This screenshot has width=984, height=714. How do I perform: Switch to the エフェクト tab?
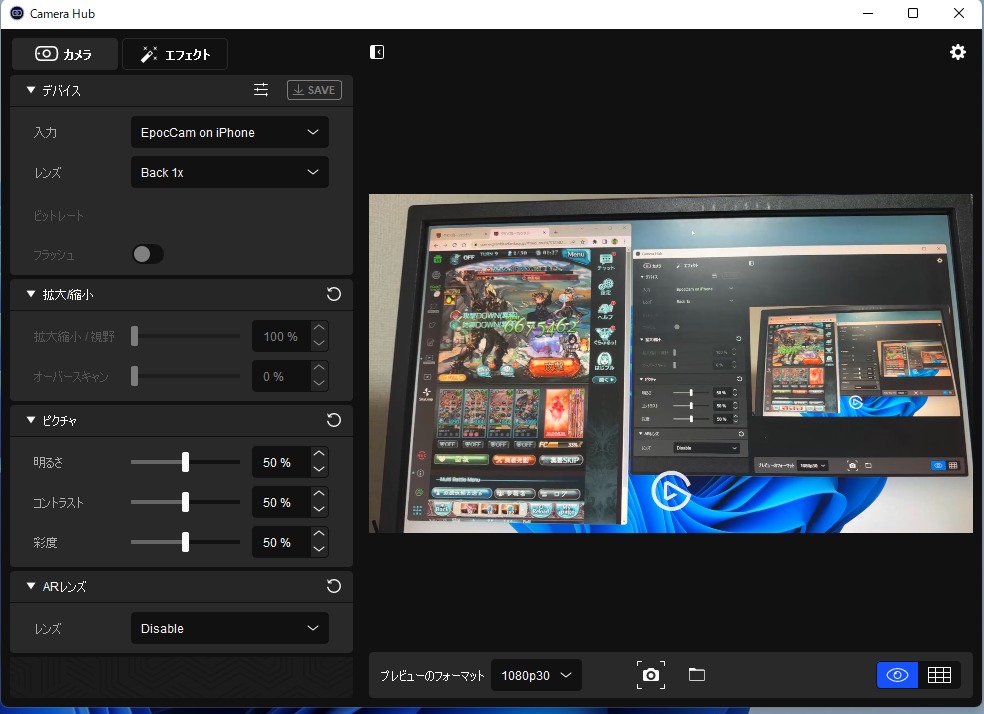[x=175, y=54]
